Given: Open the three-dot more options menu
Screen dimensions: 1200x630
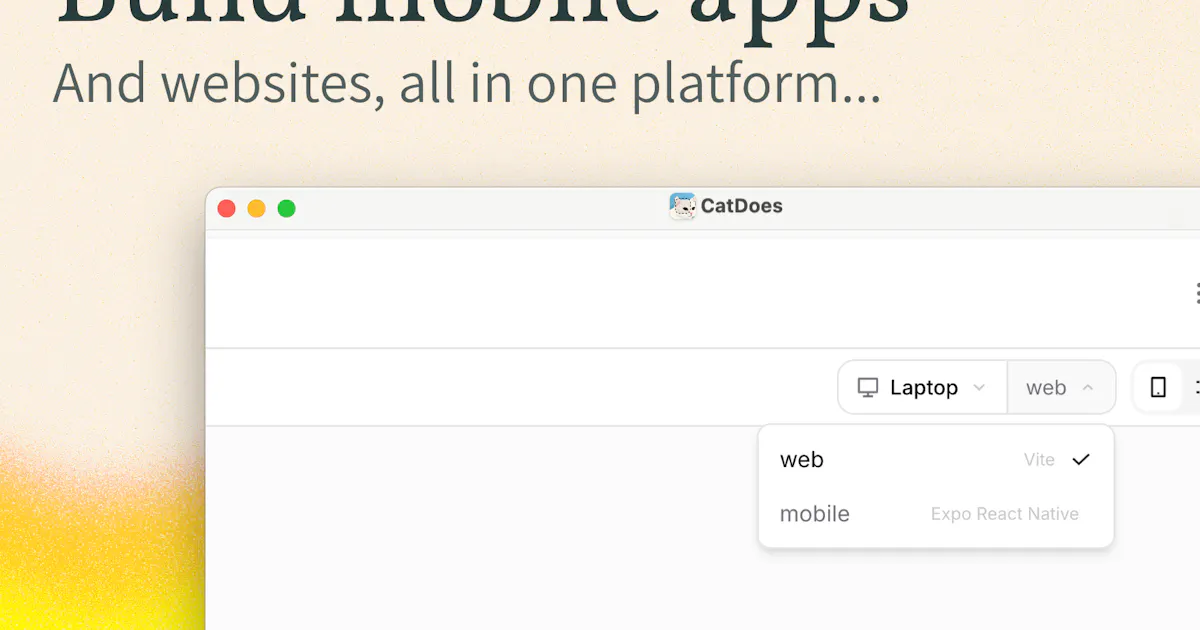Looking at the screenshot, I should pyautogui.click(x=1197, y=293).
